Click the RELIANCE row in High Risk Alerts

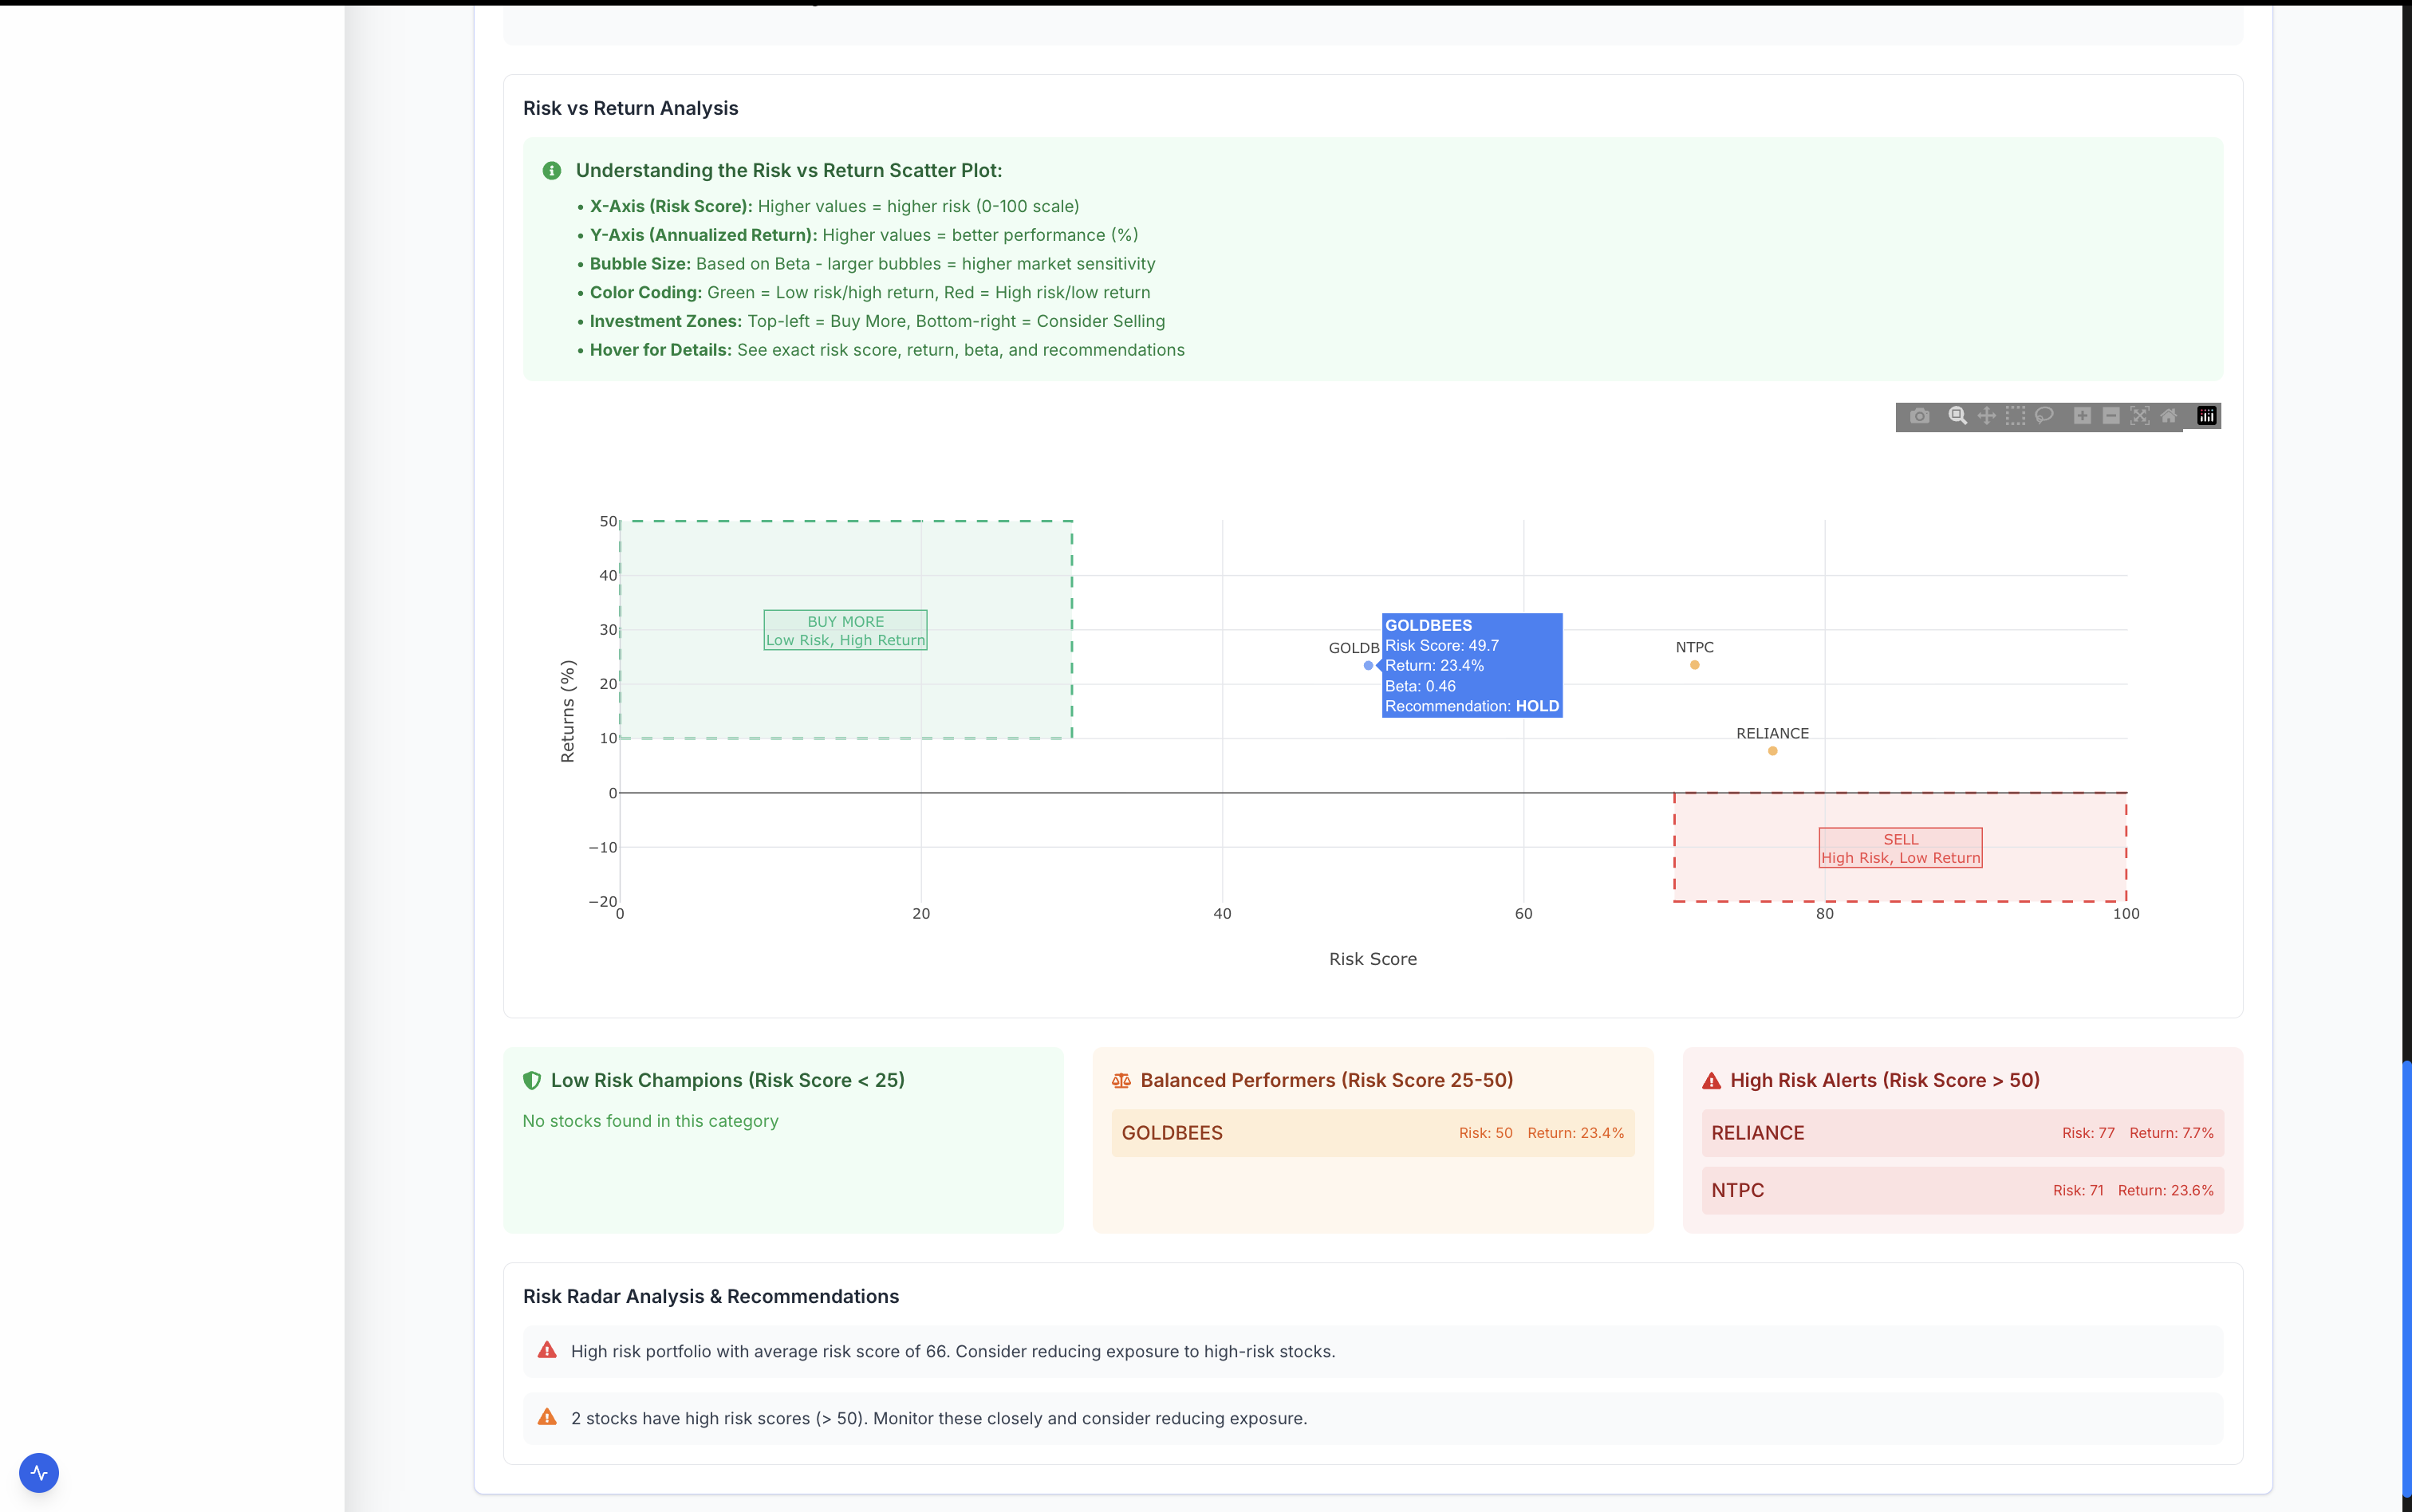[x=1962, y=1133]
